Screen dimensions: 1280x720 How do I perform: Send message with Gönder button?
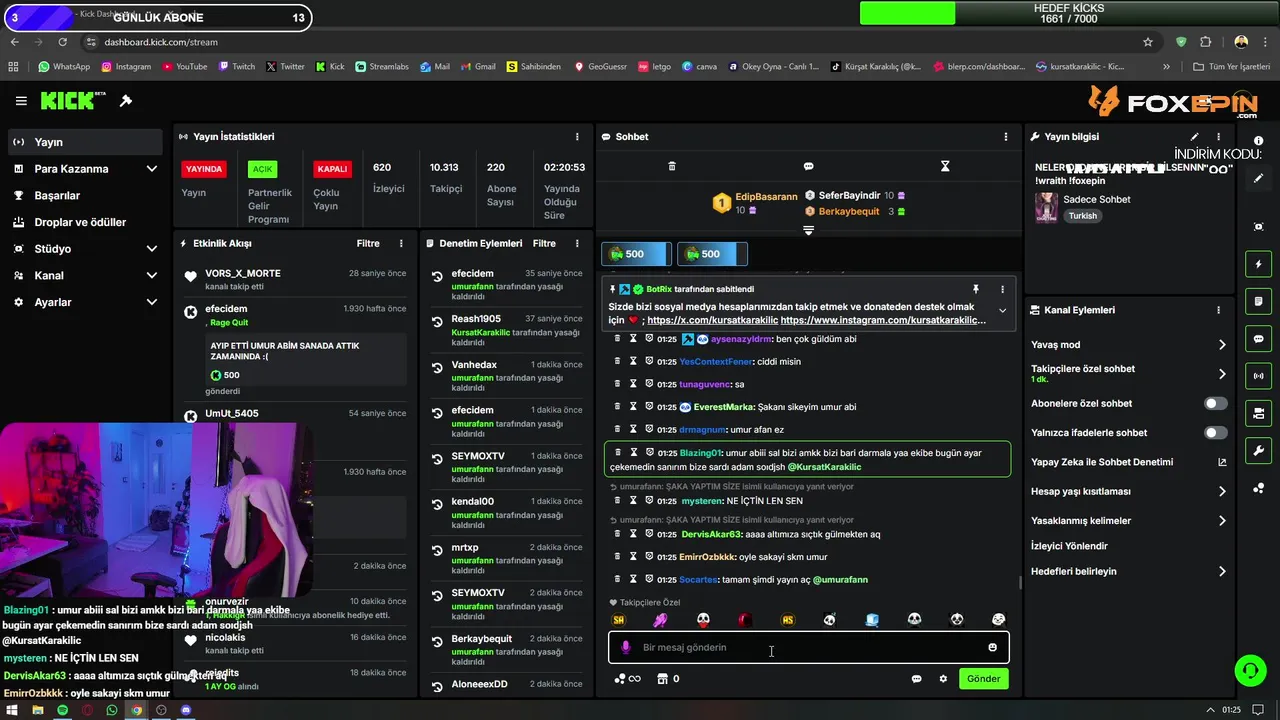983,679
